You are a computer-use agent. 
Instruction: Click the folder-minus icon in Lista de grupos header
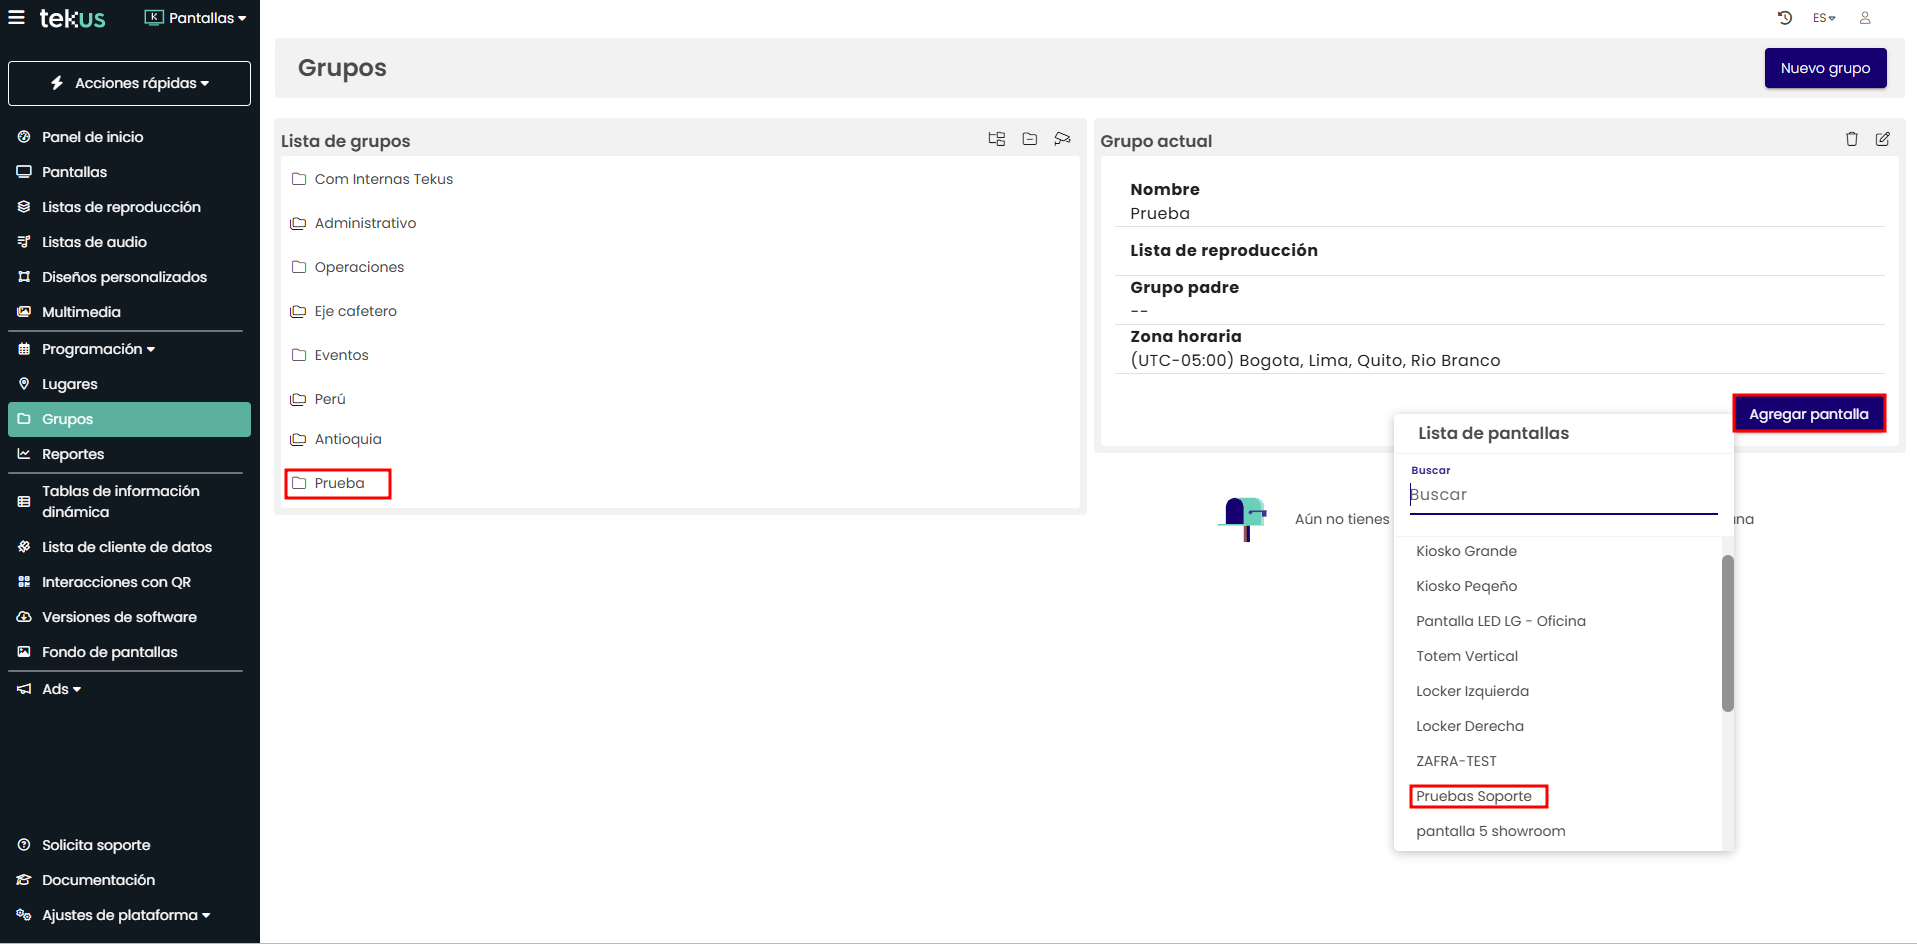[1029, 139]
